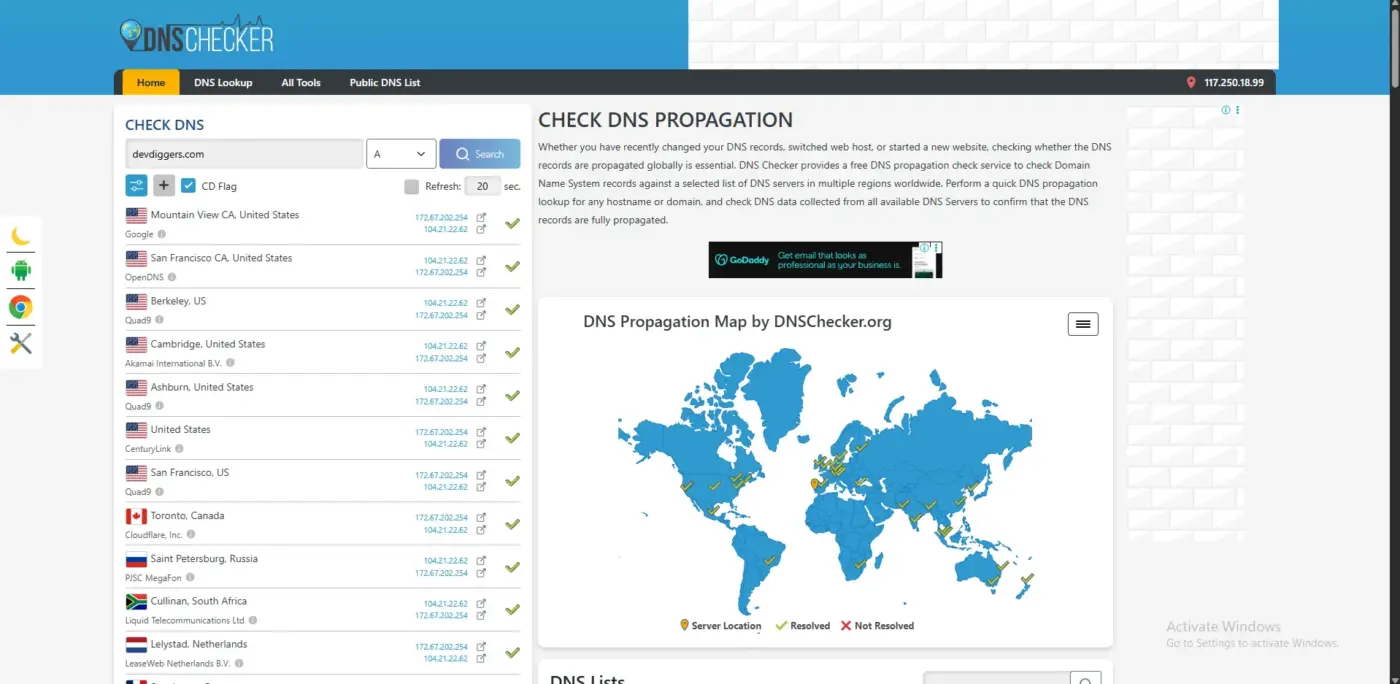
Task: Click the 'CHECK DNS PROPAGATION' heading
Action: 665,120
